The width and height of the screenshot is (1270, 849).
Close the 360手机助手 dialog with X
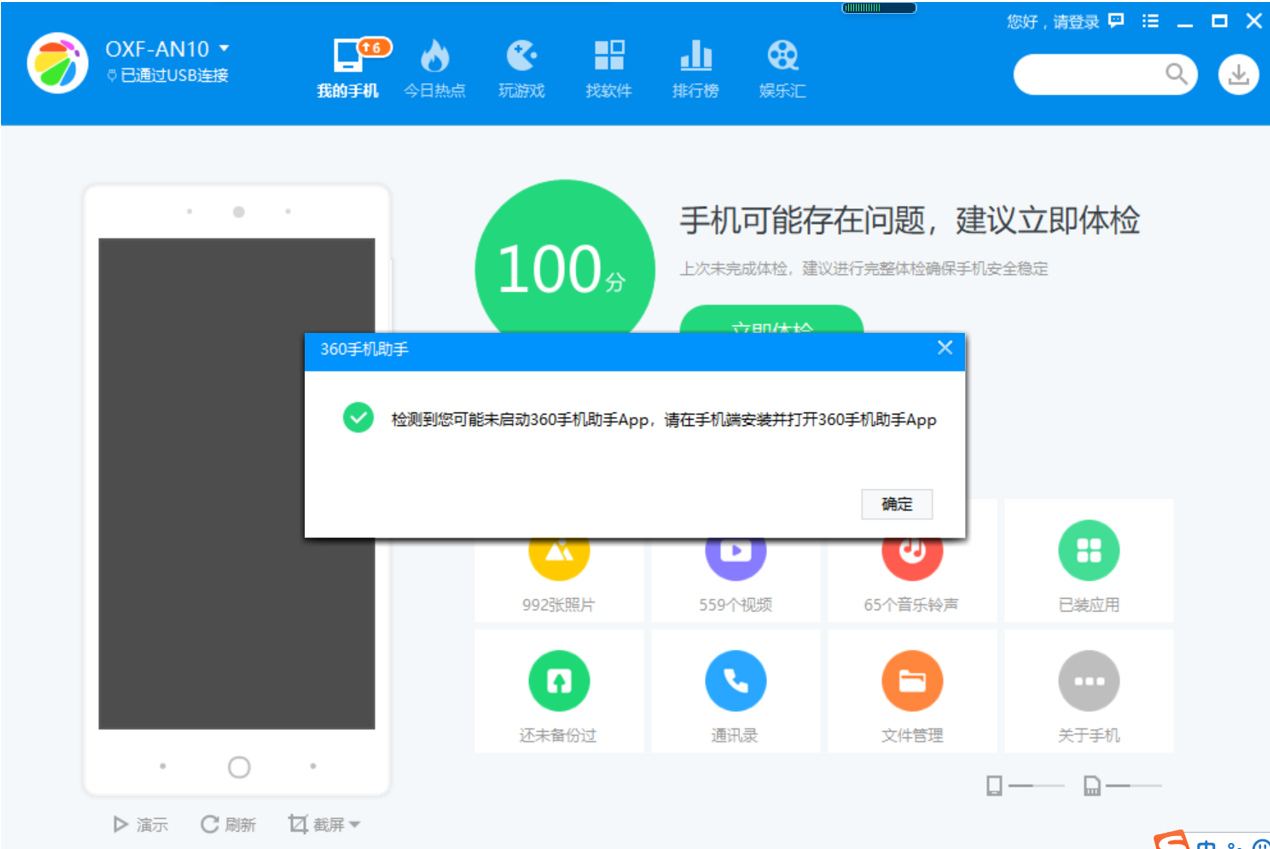point(945,348)
